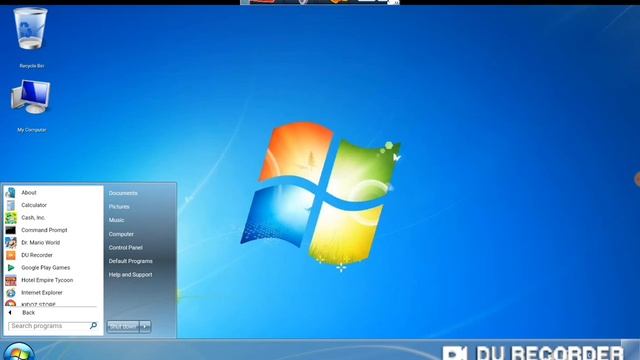Expand the Shut down options arrow

[145, 327]
